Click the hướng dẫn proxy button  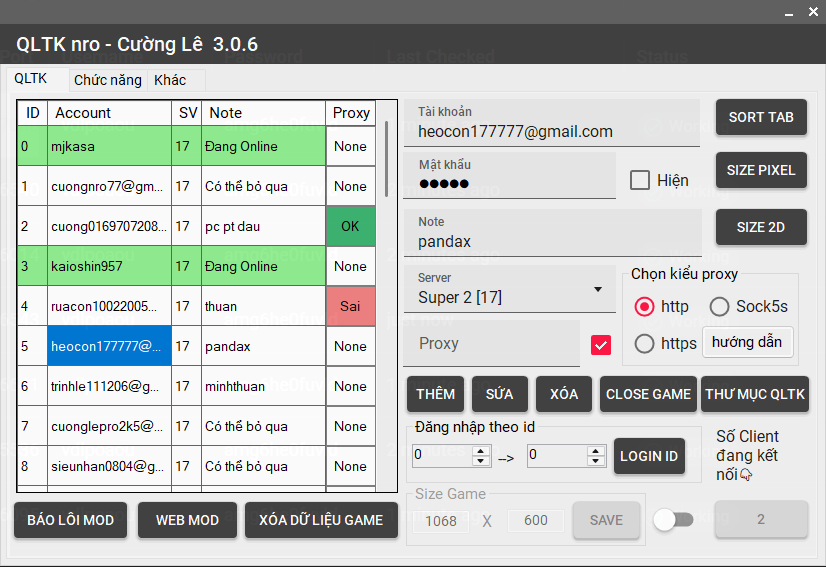747,342
